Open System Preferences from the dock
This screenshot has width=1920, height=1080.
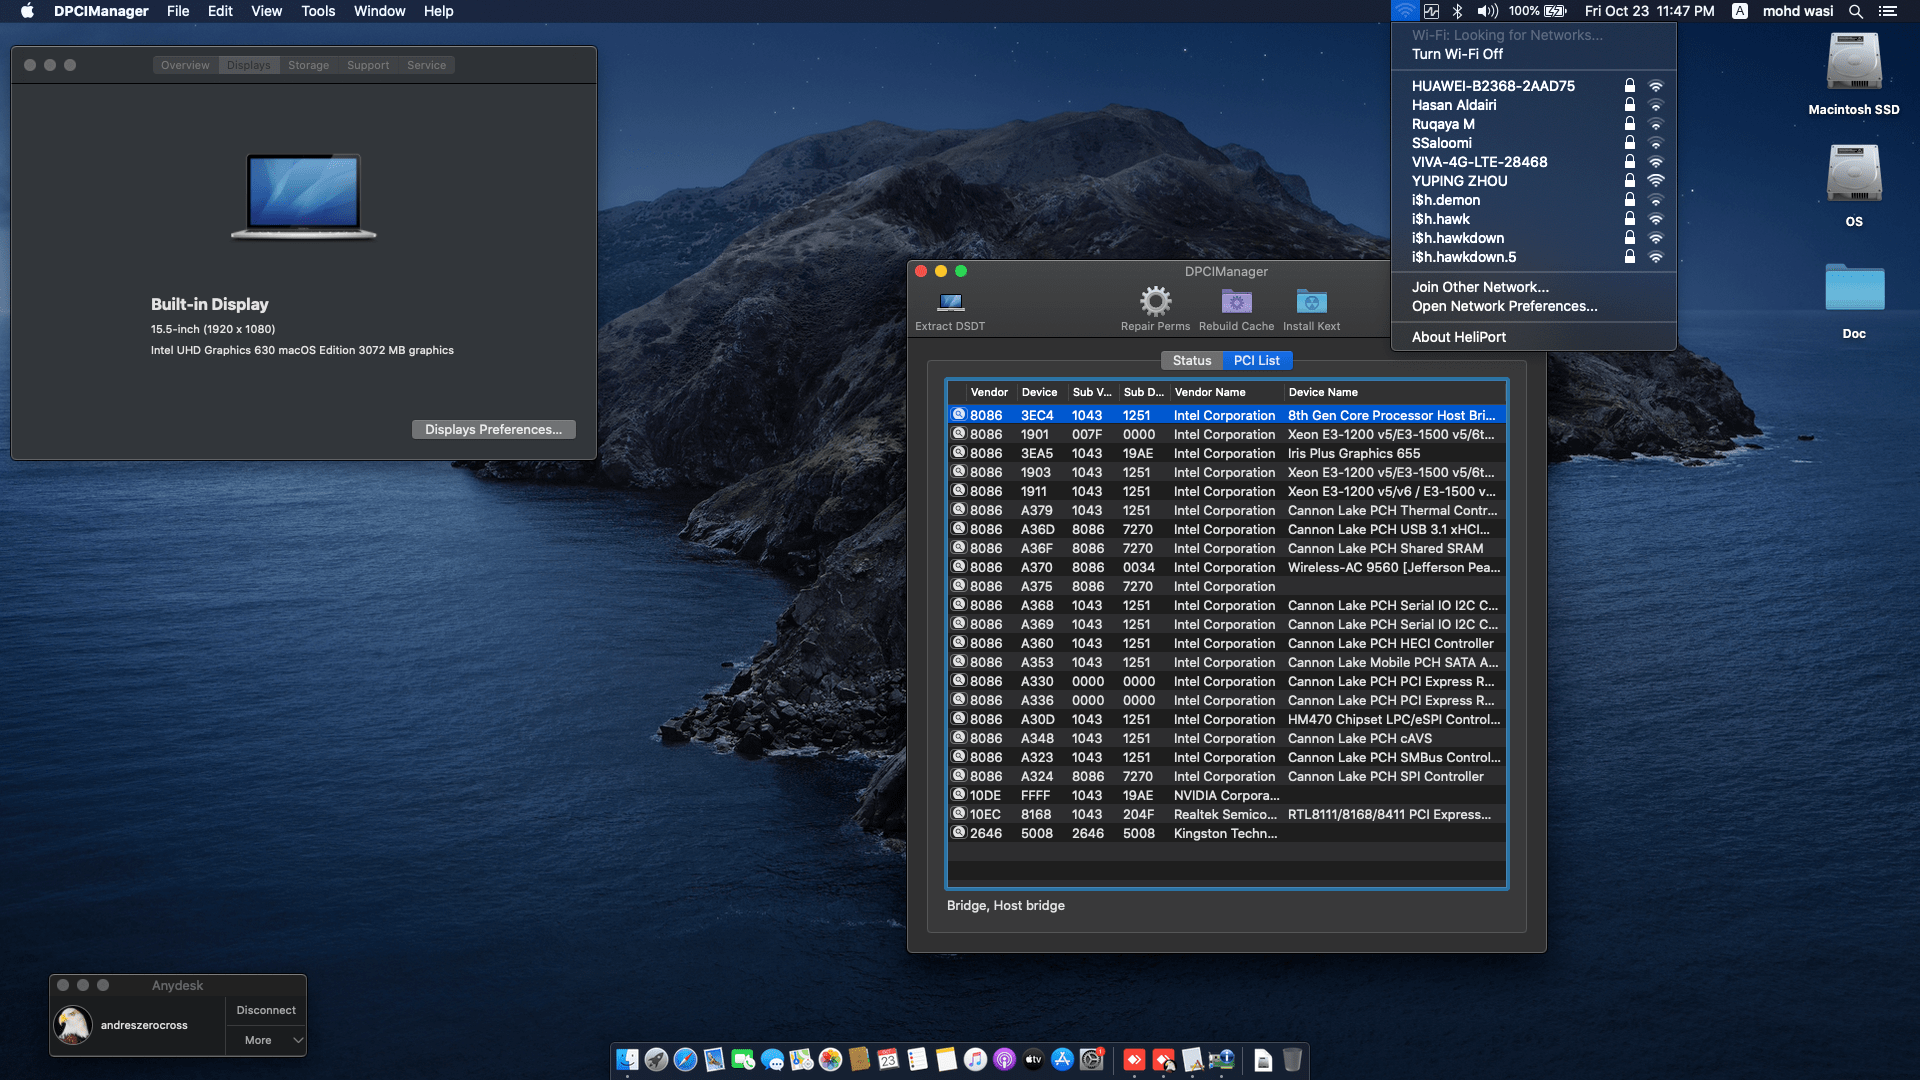pos(1091,1060)
